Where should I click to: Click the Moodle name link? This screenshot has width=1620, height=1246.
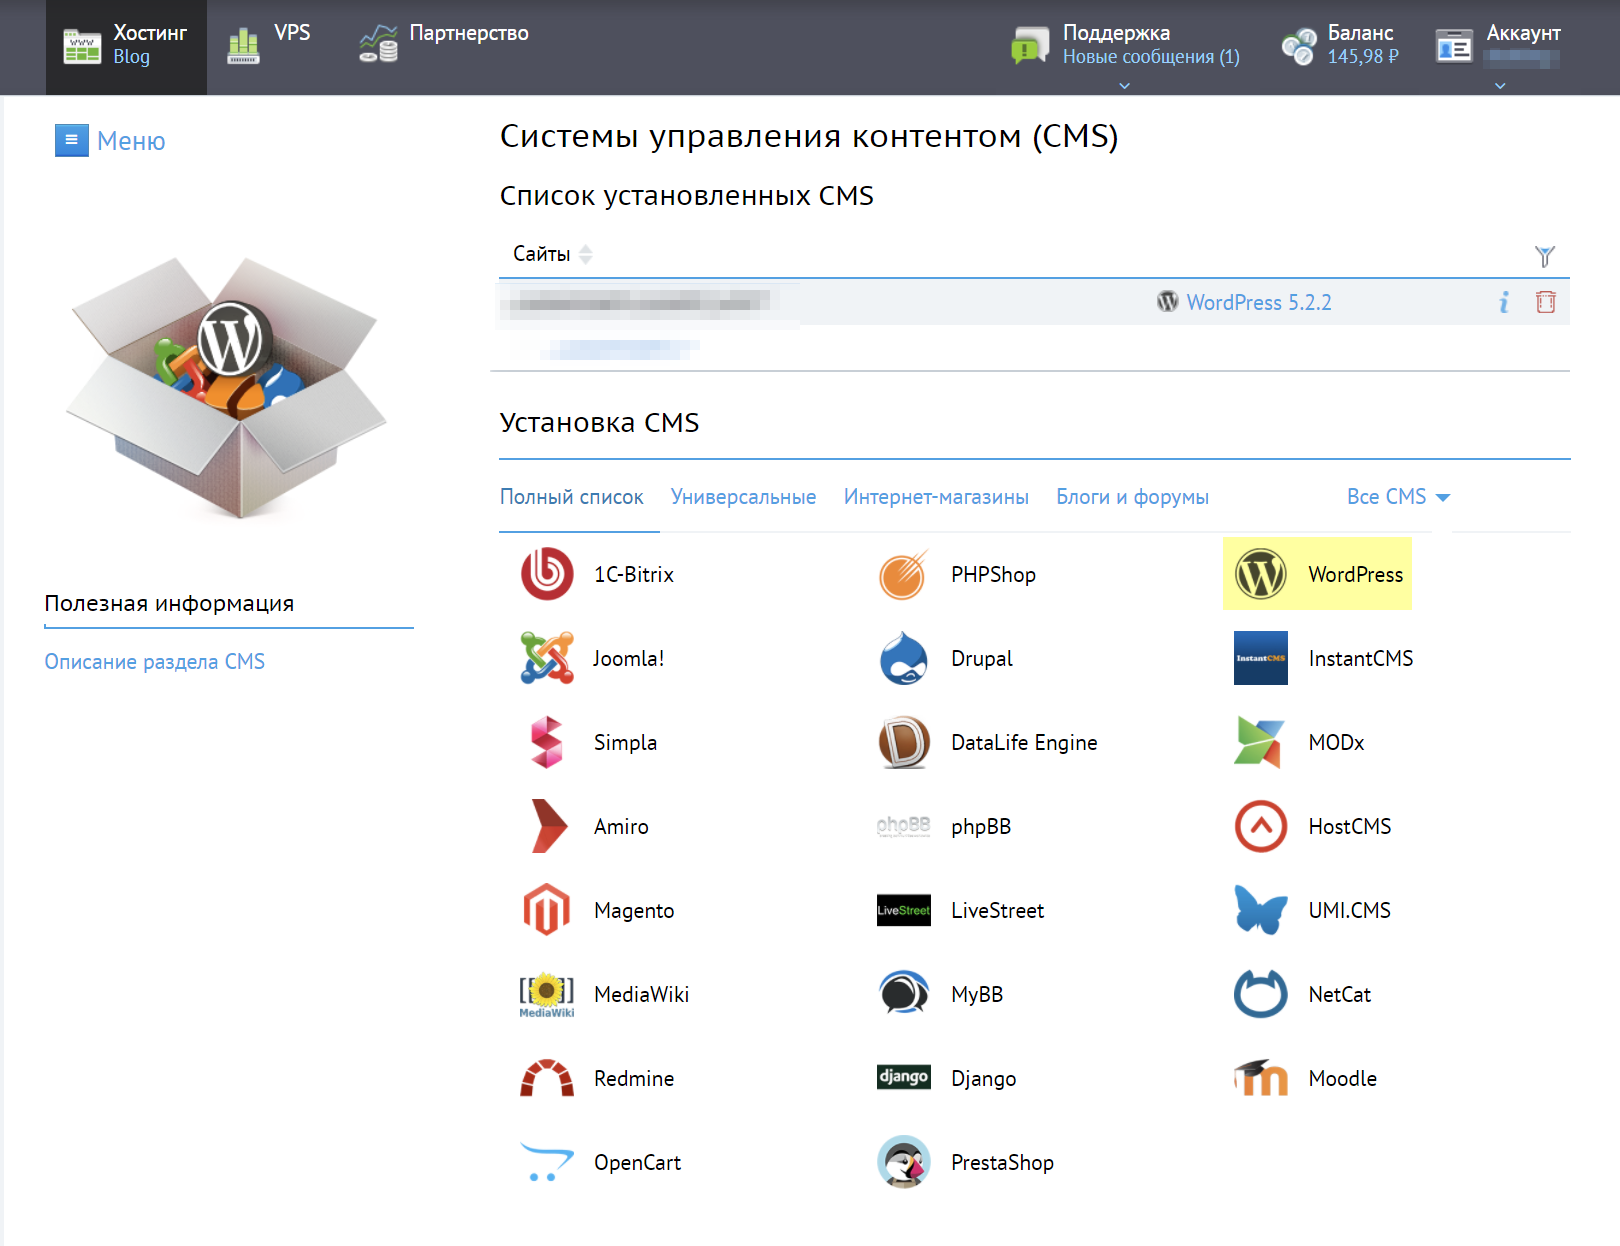click(x=1342, y=1078)
